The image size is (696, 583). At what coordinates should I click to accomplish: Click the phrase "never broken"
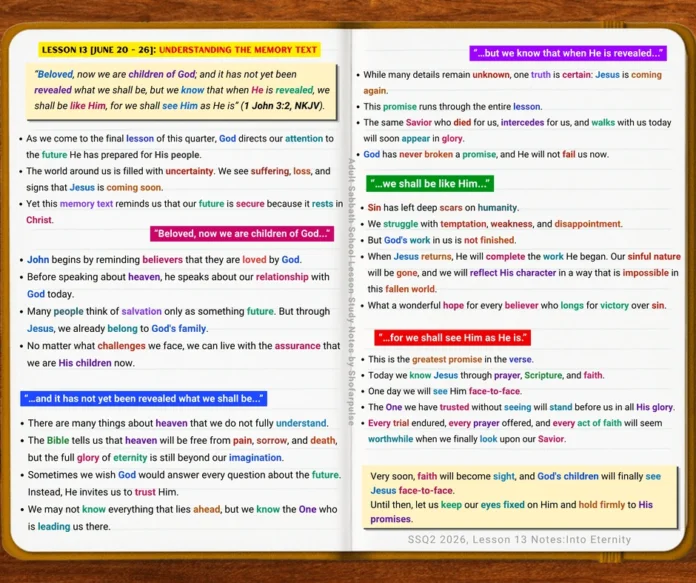pos(426,155)
